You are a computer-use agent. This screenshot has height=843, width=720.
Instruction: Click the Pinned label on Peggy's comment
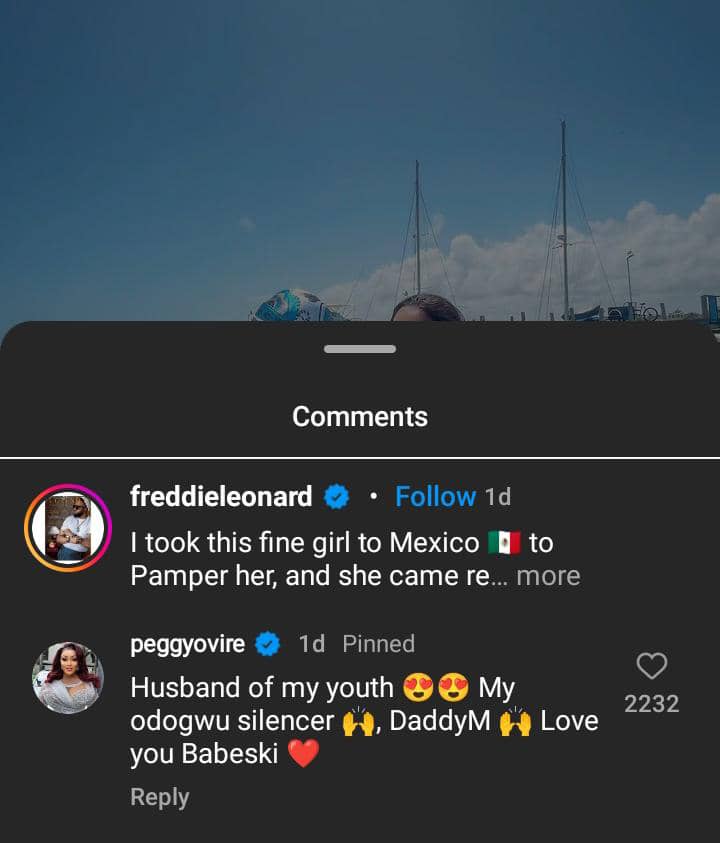[378, 644]
